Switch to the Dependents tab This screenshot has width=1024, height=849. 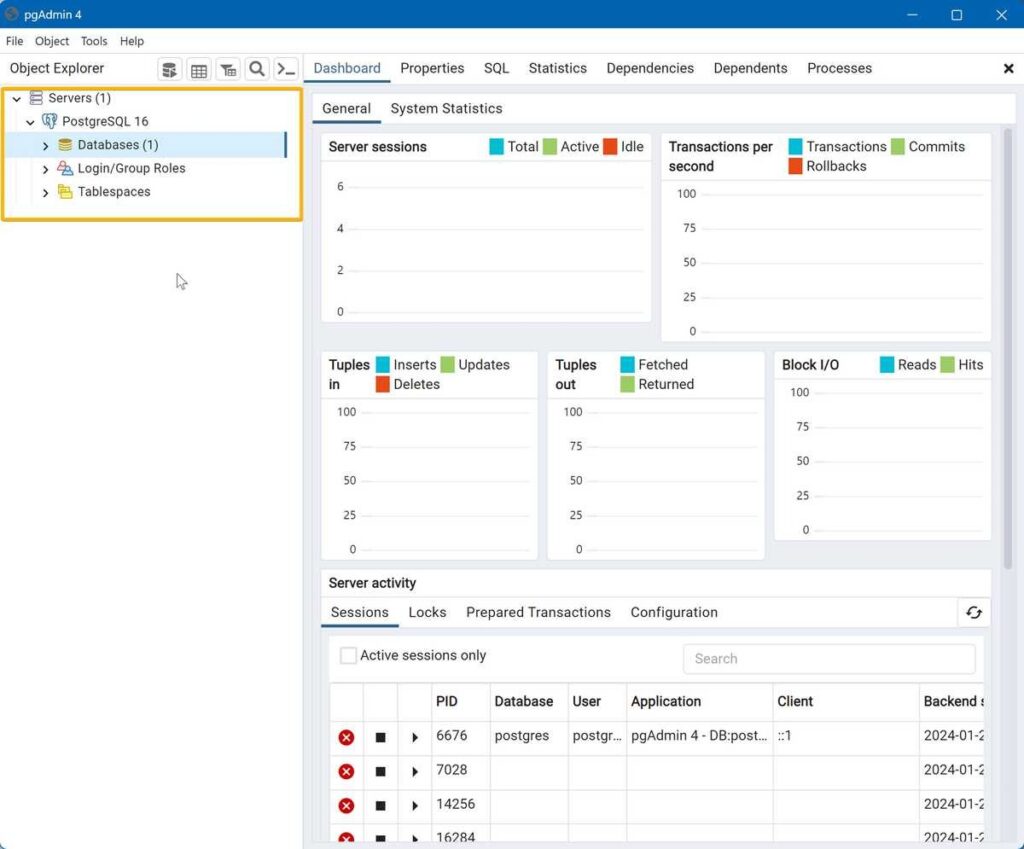pyautogui.click(x=750, y=69)
